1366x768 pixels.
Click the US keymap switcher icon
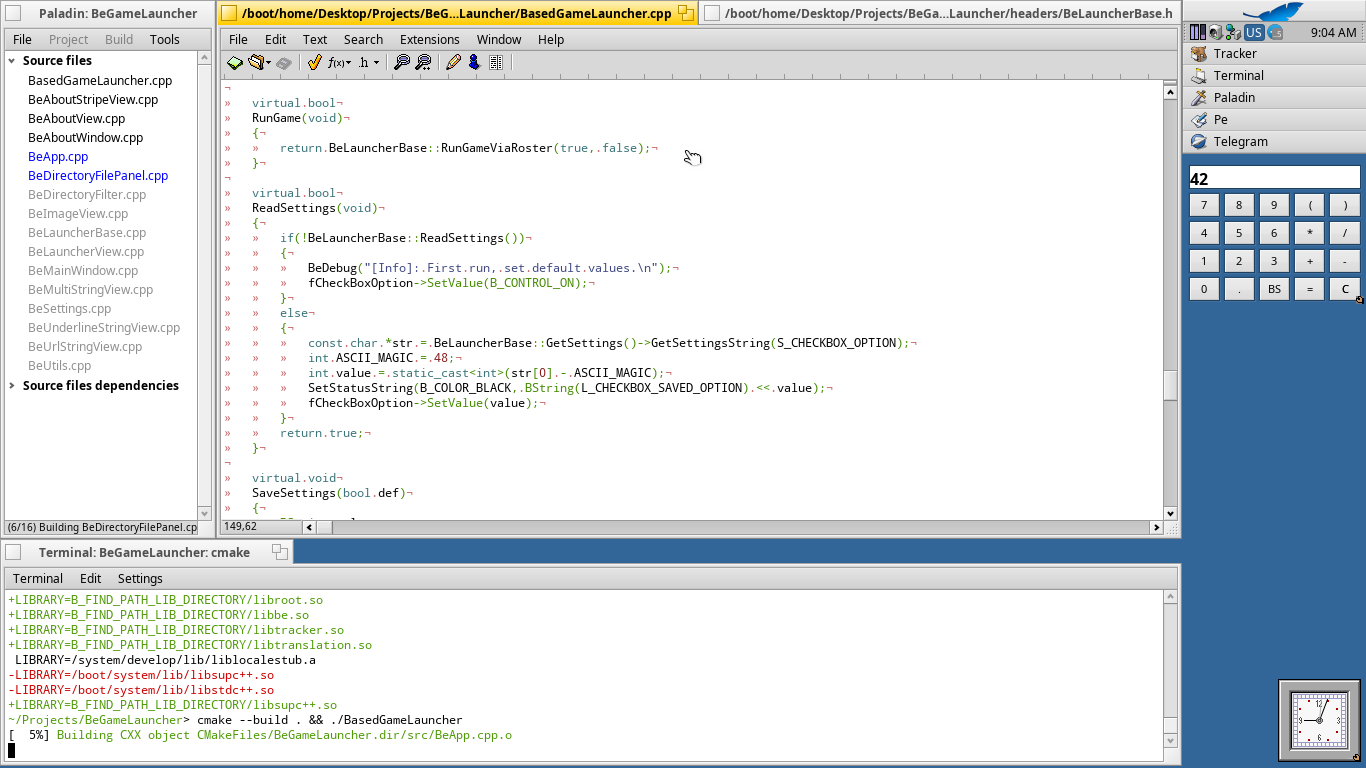(1253, 32)
